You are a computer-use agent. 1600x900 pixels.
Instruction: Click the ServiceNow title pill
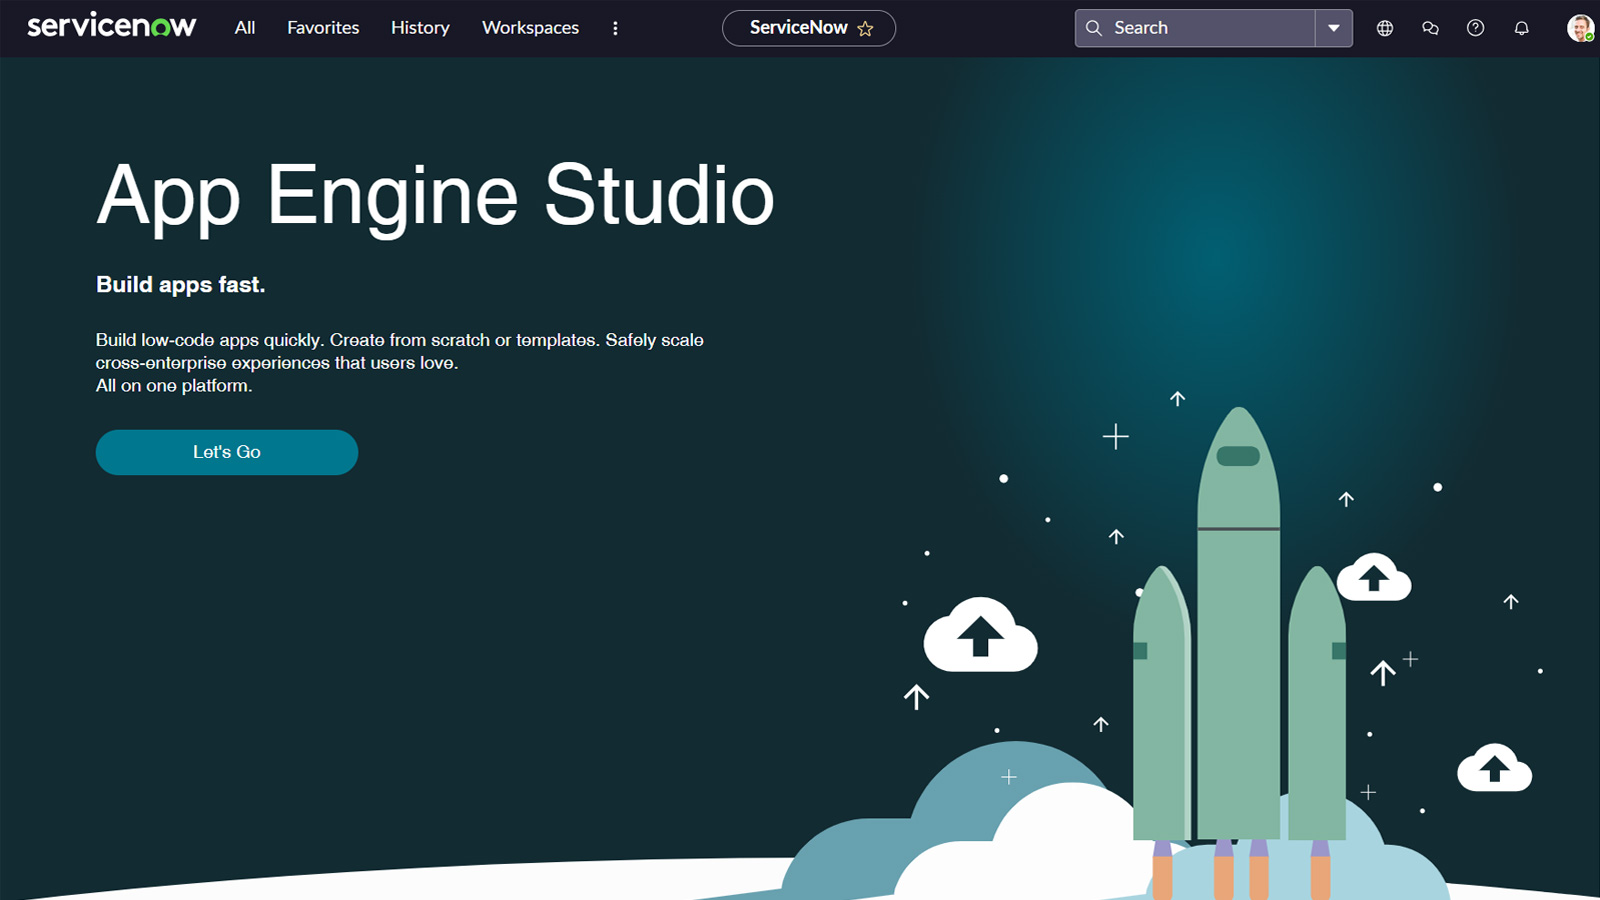tap(808, 28)
